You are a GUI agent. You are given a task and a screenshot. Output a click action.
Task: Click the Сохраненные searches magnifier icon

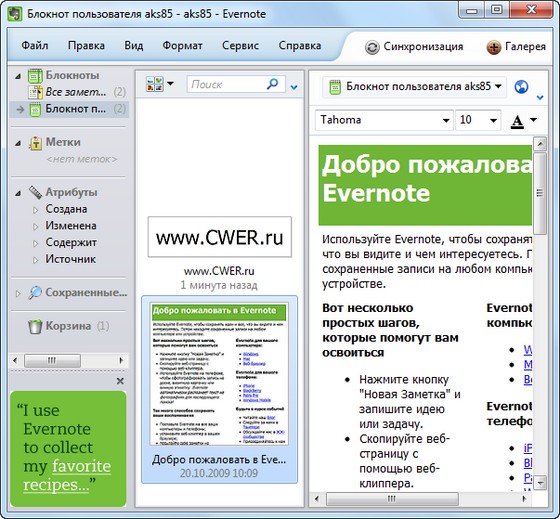click(x=35, y=293)
